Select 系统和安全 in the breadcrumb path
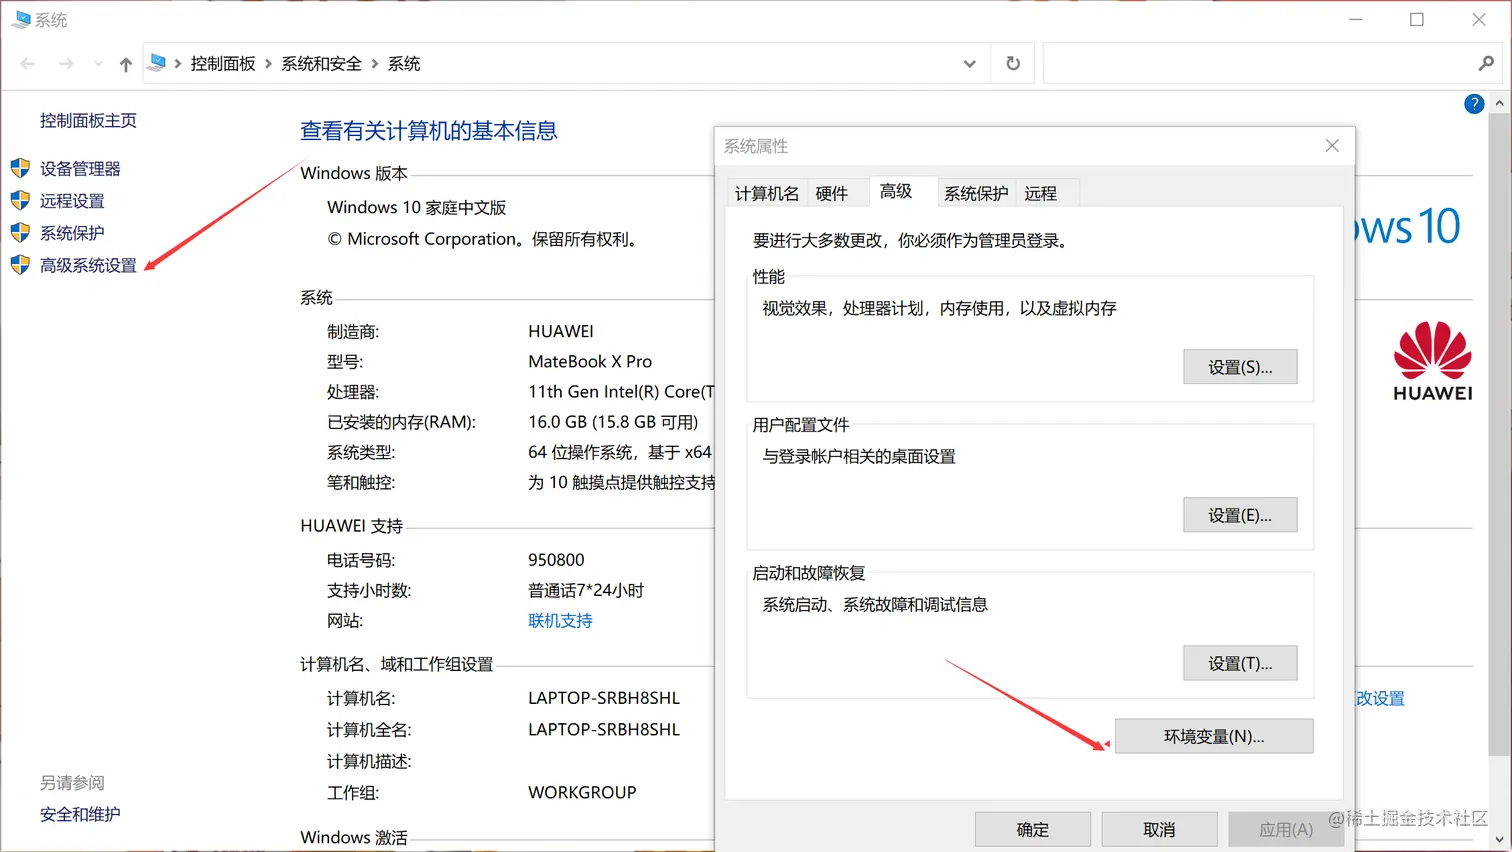Viewport: 1512px width, 852px height. [x=321, y=64]
